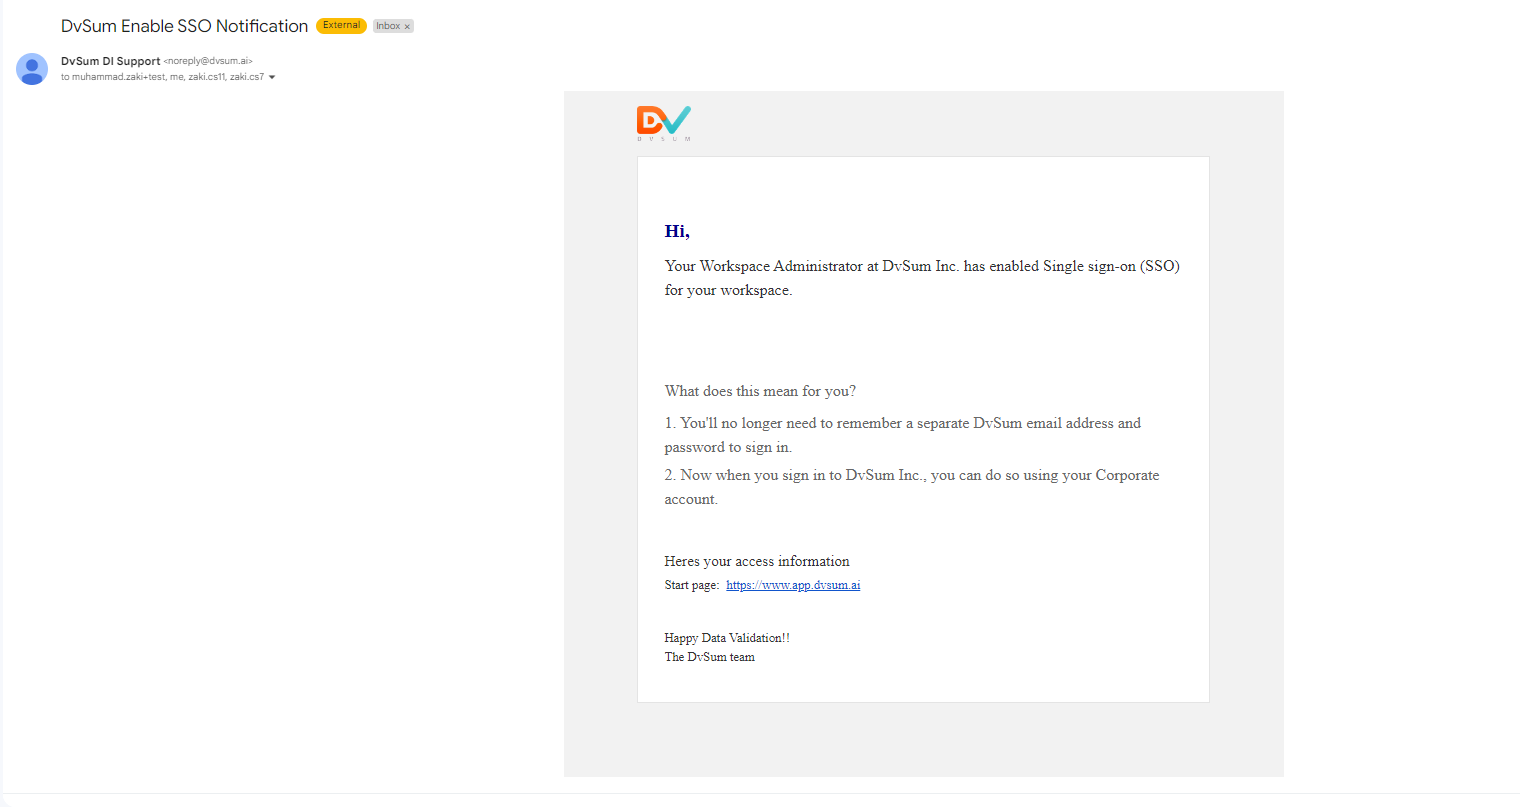The width and height of the screenshot is (1520, 807).
Task: Click 'The DvSum team' signature
Action: (x=709, y=657)
